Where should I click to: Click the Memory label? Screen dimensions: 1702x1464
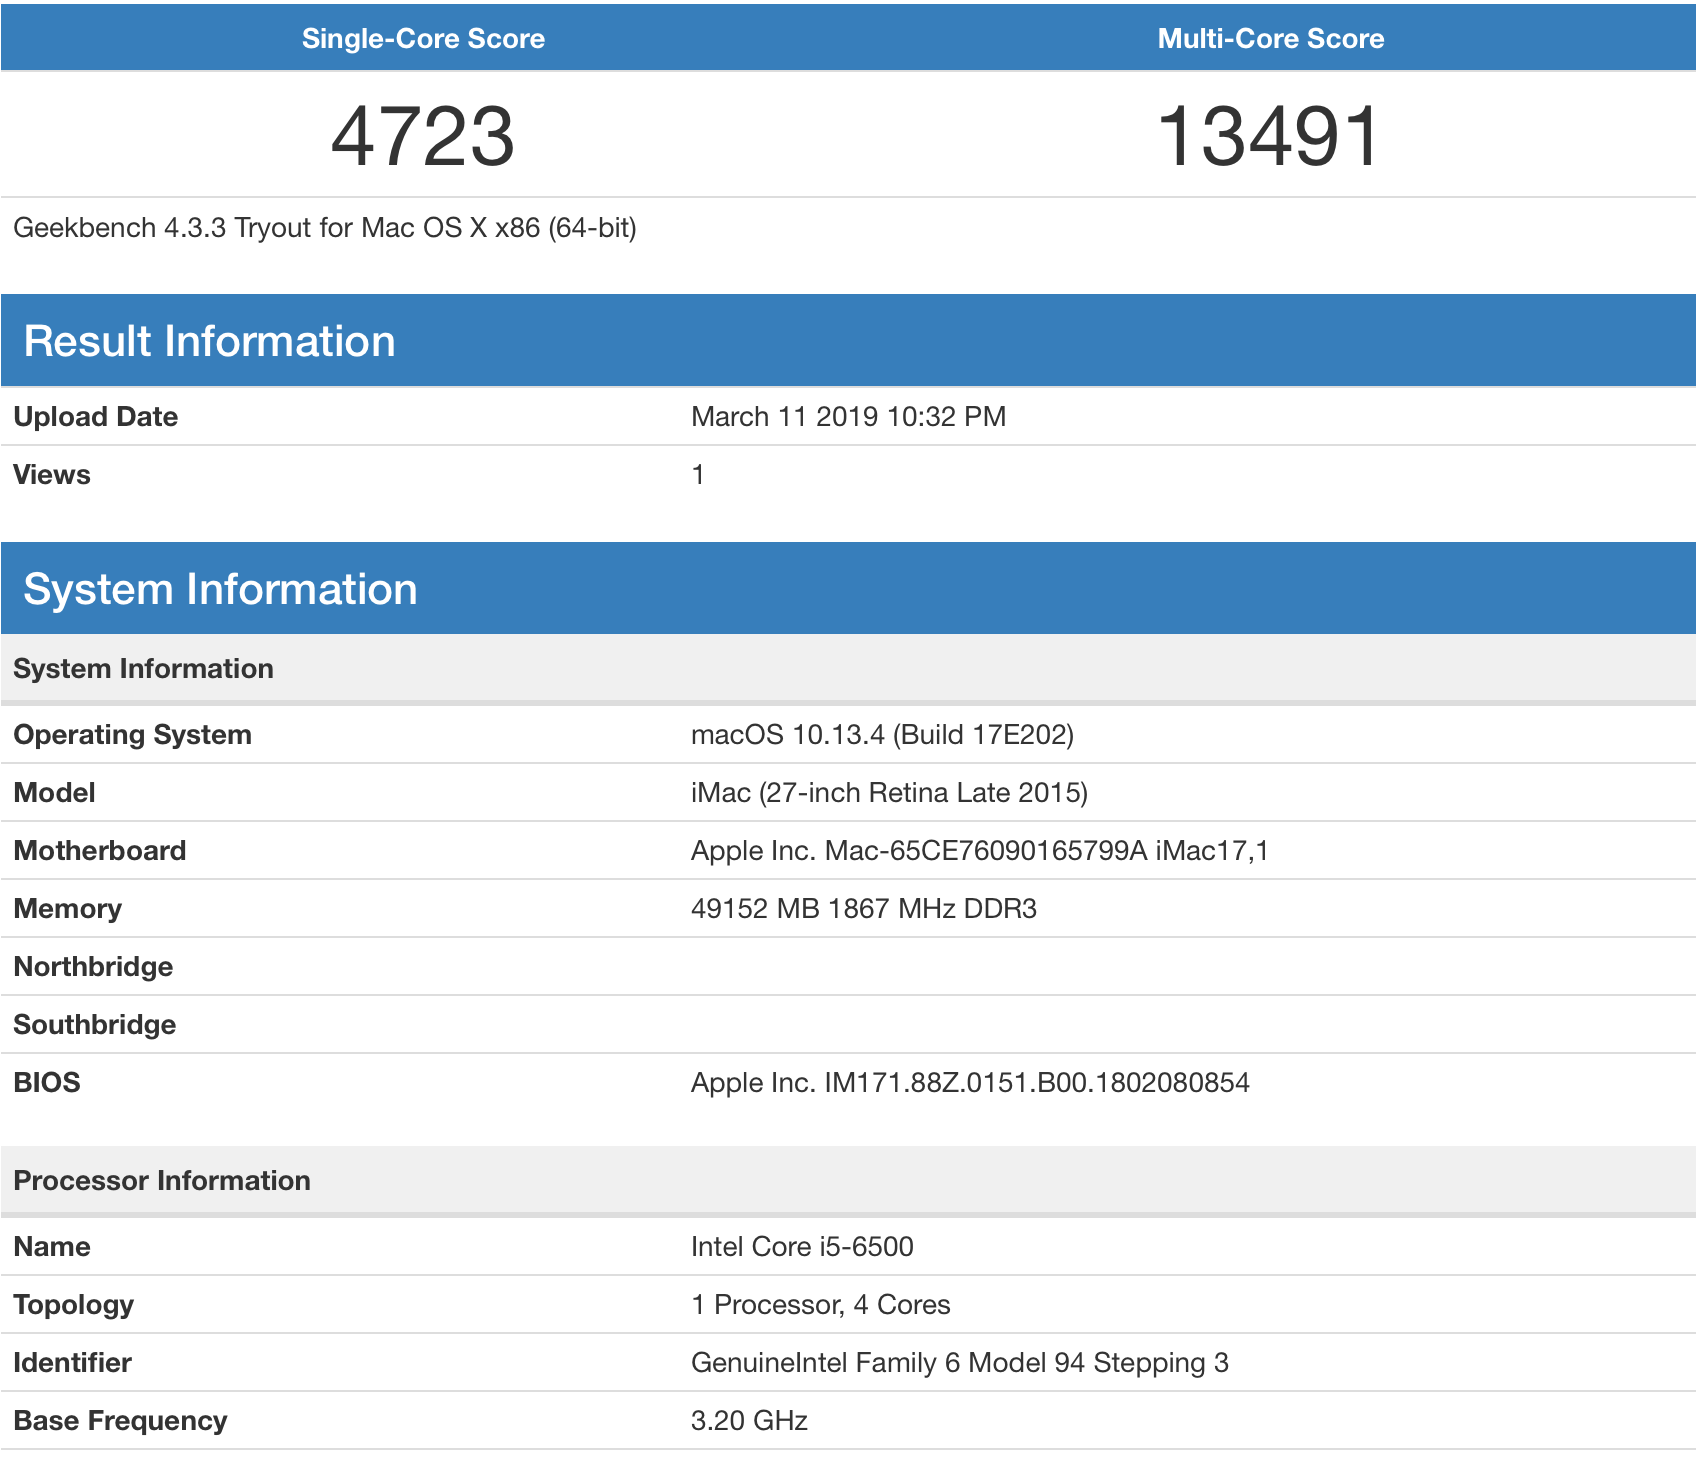(67, 909)
